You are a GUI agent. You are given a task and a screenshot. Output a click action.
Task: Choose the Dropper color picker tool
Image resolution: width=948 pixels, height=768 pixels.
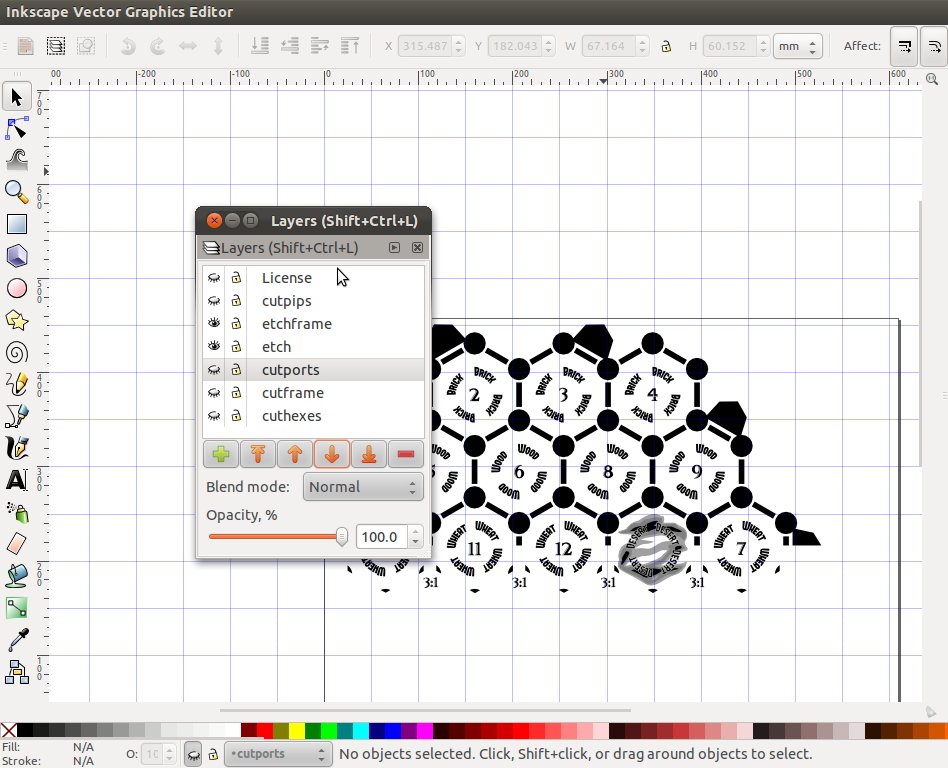point(16,640)
